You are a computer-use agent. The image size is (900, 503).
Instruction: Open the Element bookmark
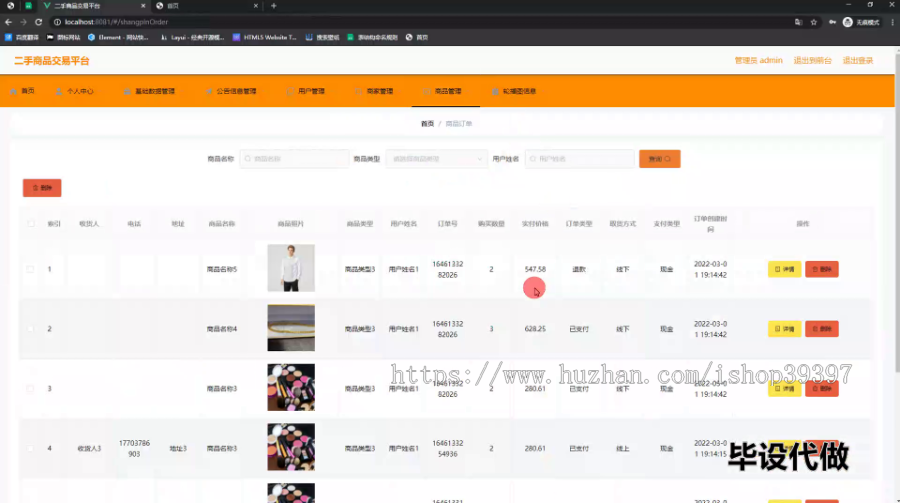(118, 37)
